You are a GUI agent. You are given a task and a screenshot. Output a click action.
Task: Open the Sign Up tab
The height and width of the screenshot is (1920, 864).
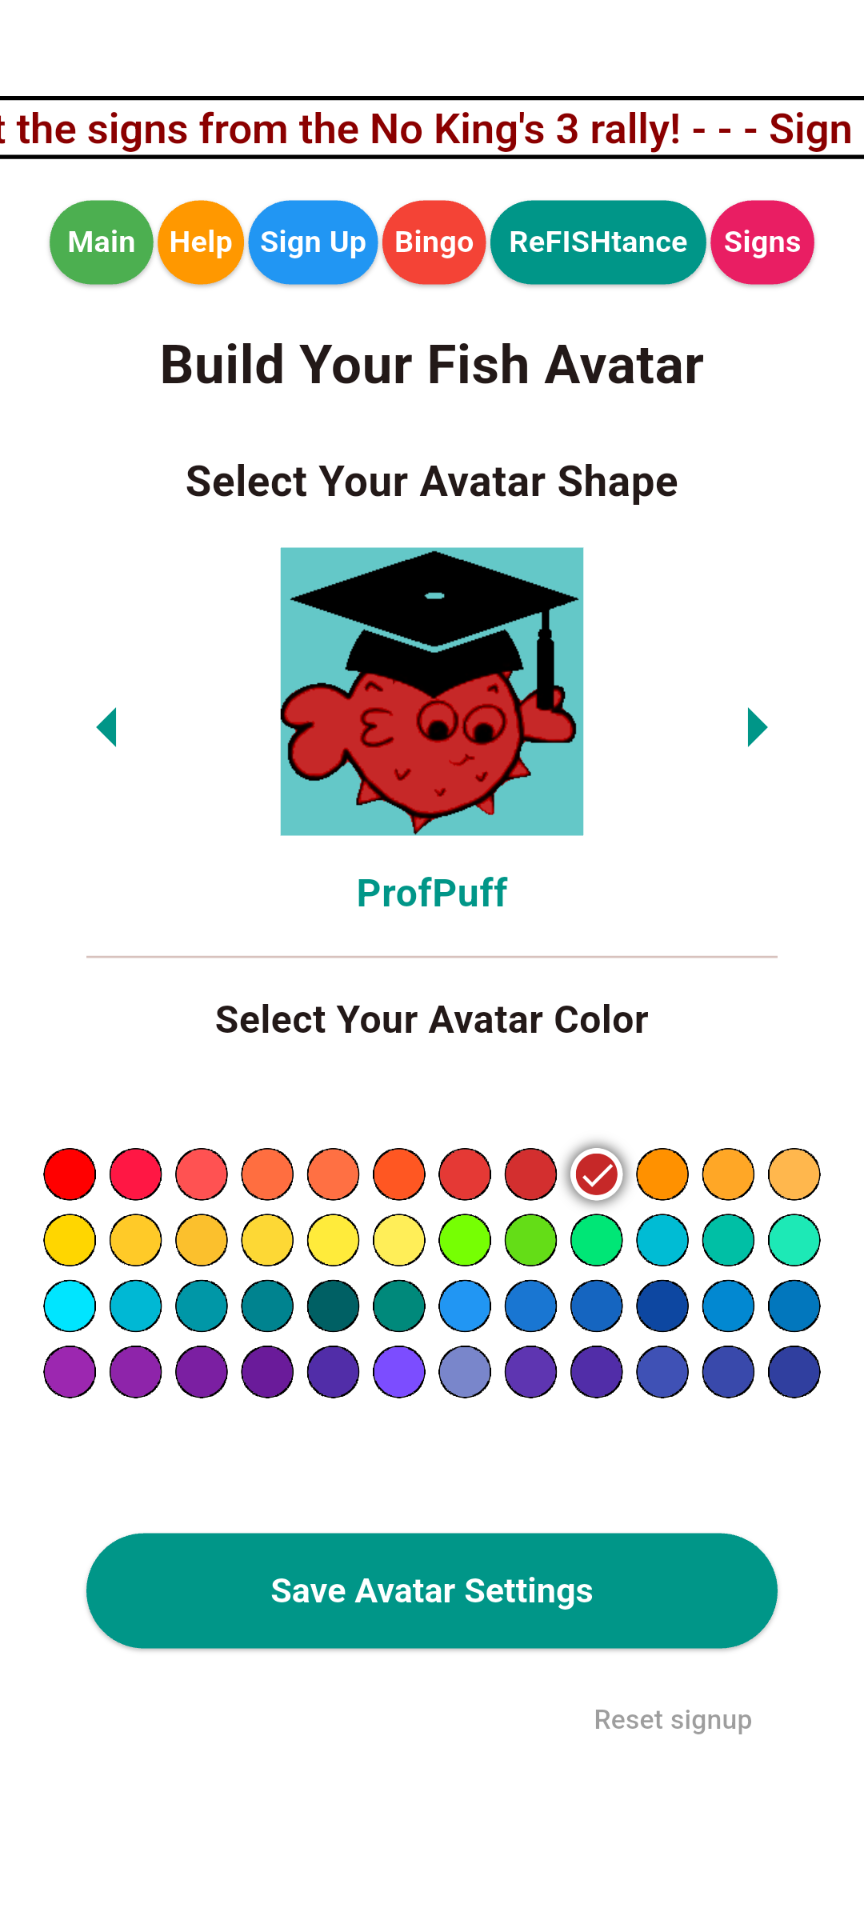tap(313, 242)
